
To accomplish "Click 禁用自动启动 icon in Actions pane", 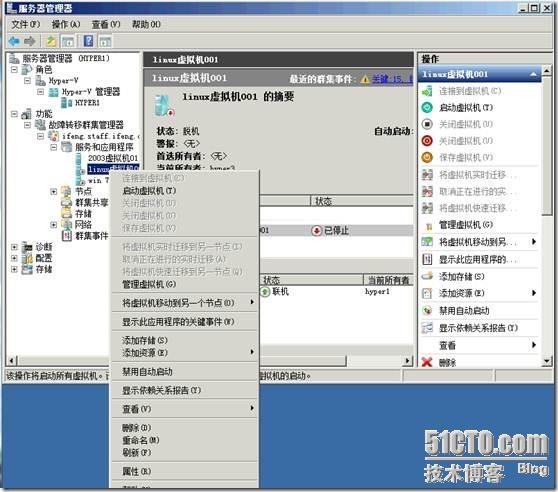I will coord(427,311).
